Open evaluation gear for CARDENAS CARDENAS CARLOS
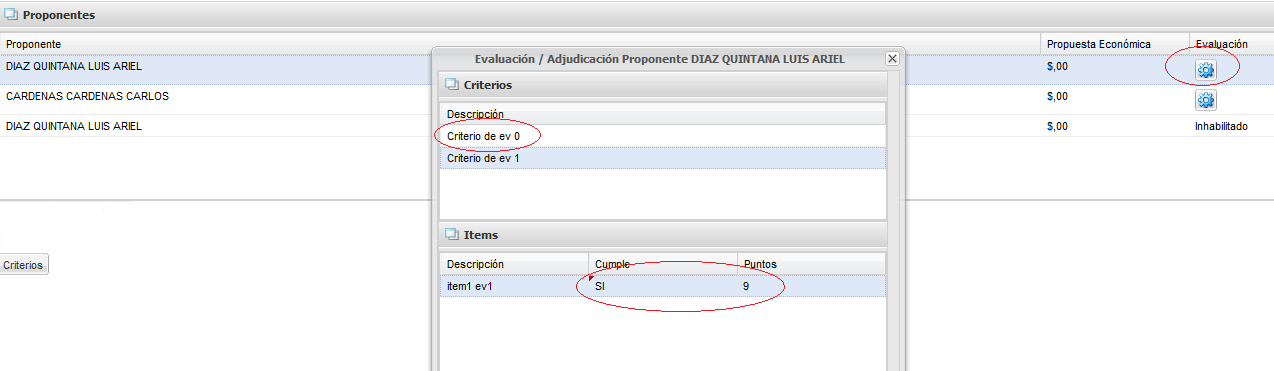Image resolution: width=1274 pixels, height=371 pixels. [1205, 100]
